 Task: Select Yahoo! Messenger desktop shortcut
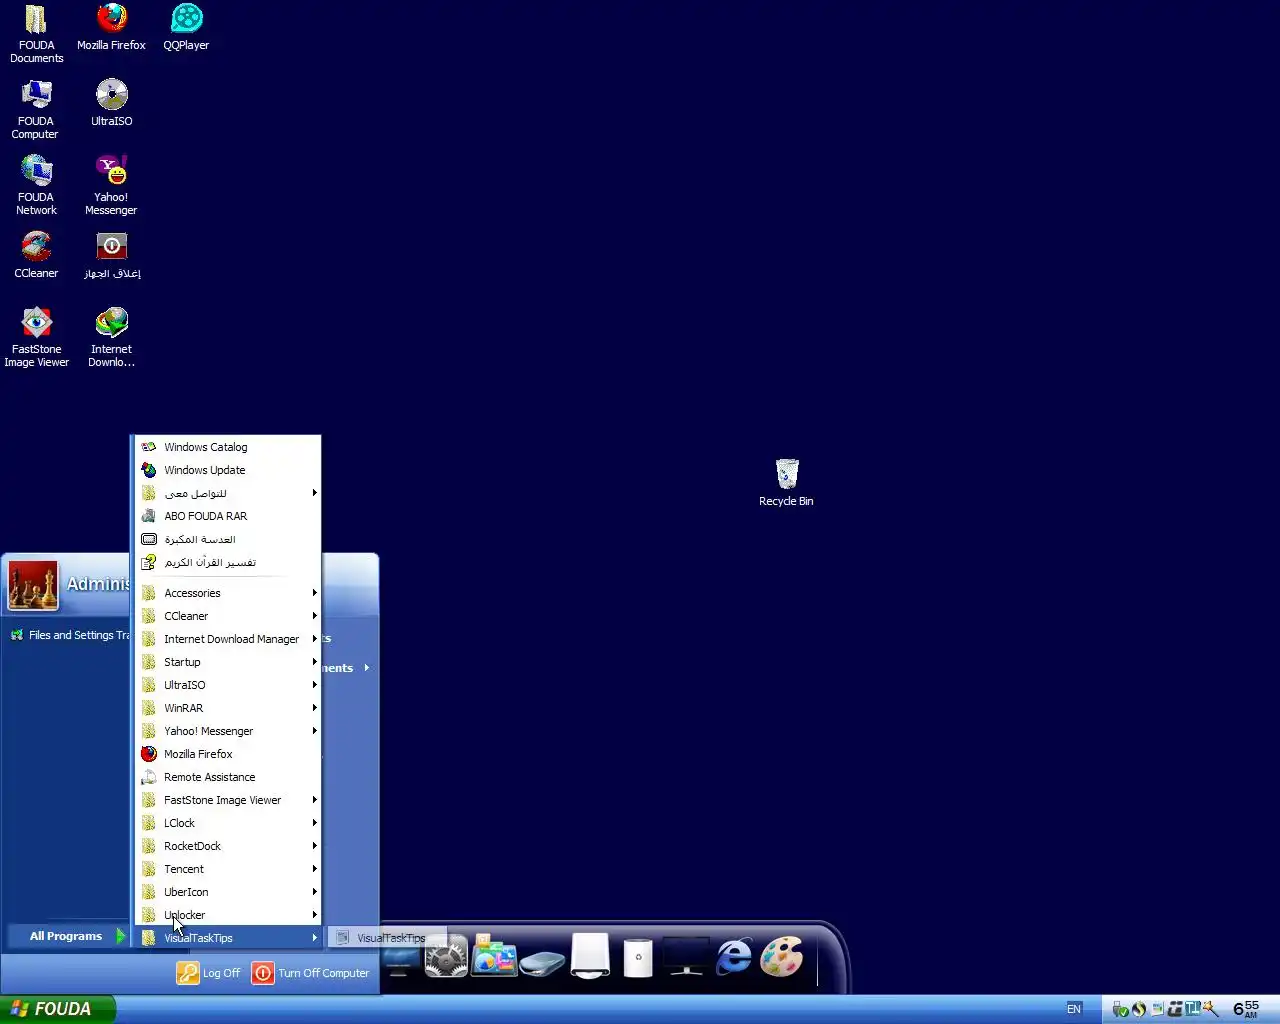pyautogui.click(x=111, y=186)
